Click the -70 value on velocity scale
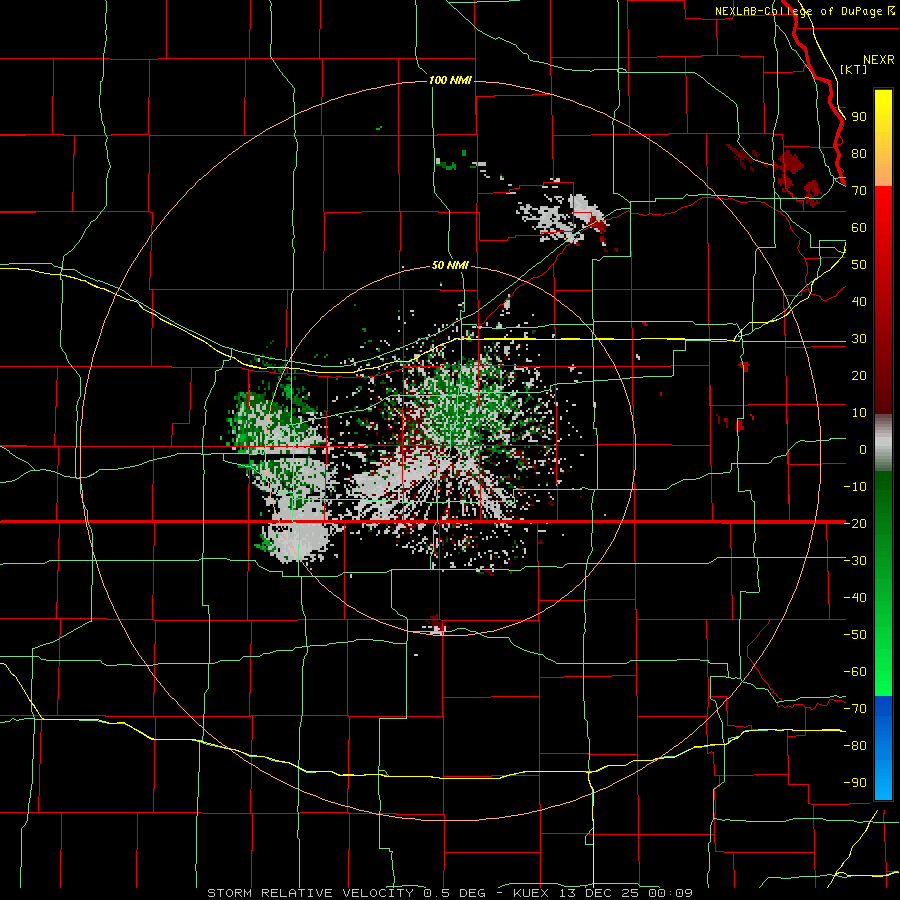 click(x=855, y=709)
